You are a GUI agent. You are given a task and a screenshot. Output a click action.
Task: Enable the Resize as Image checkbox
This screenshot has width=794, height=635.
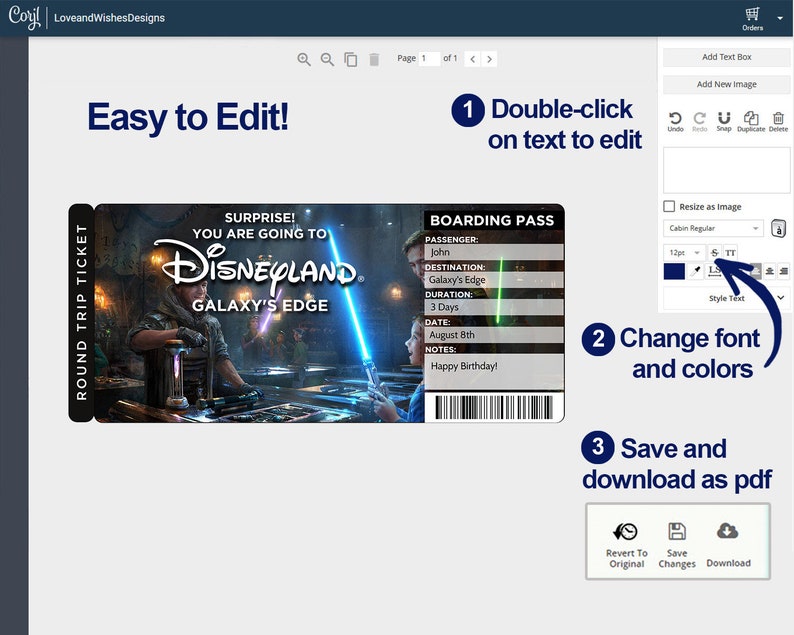tap(669, 206)
